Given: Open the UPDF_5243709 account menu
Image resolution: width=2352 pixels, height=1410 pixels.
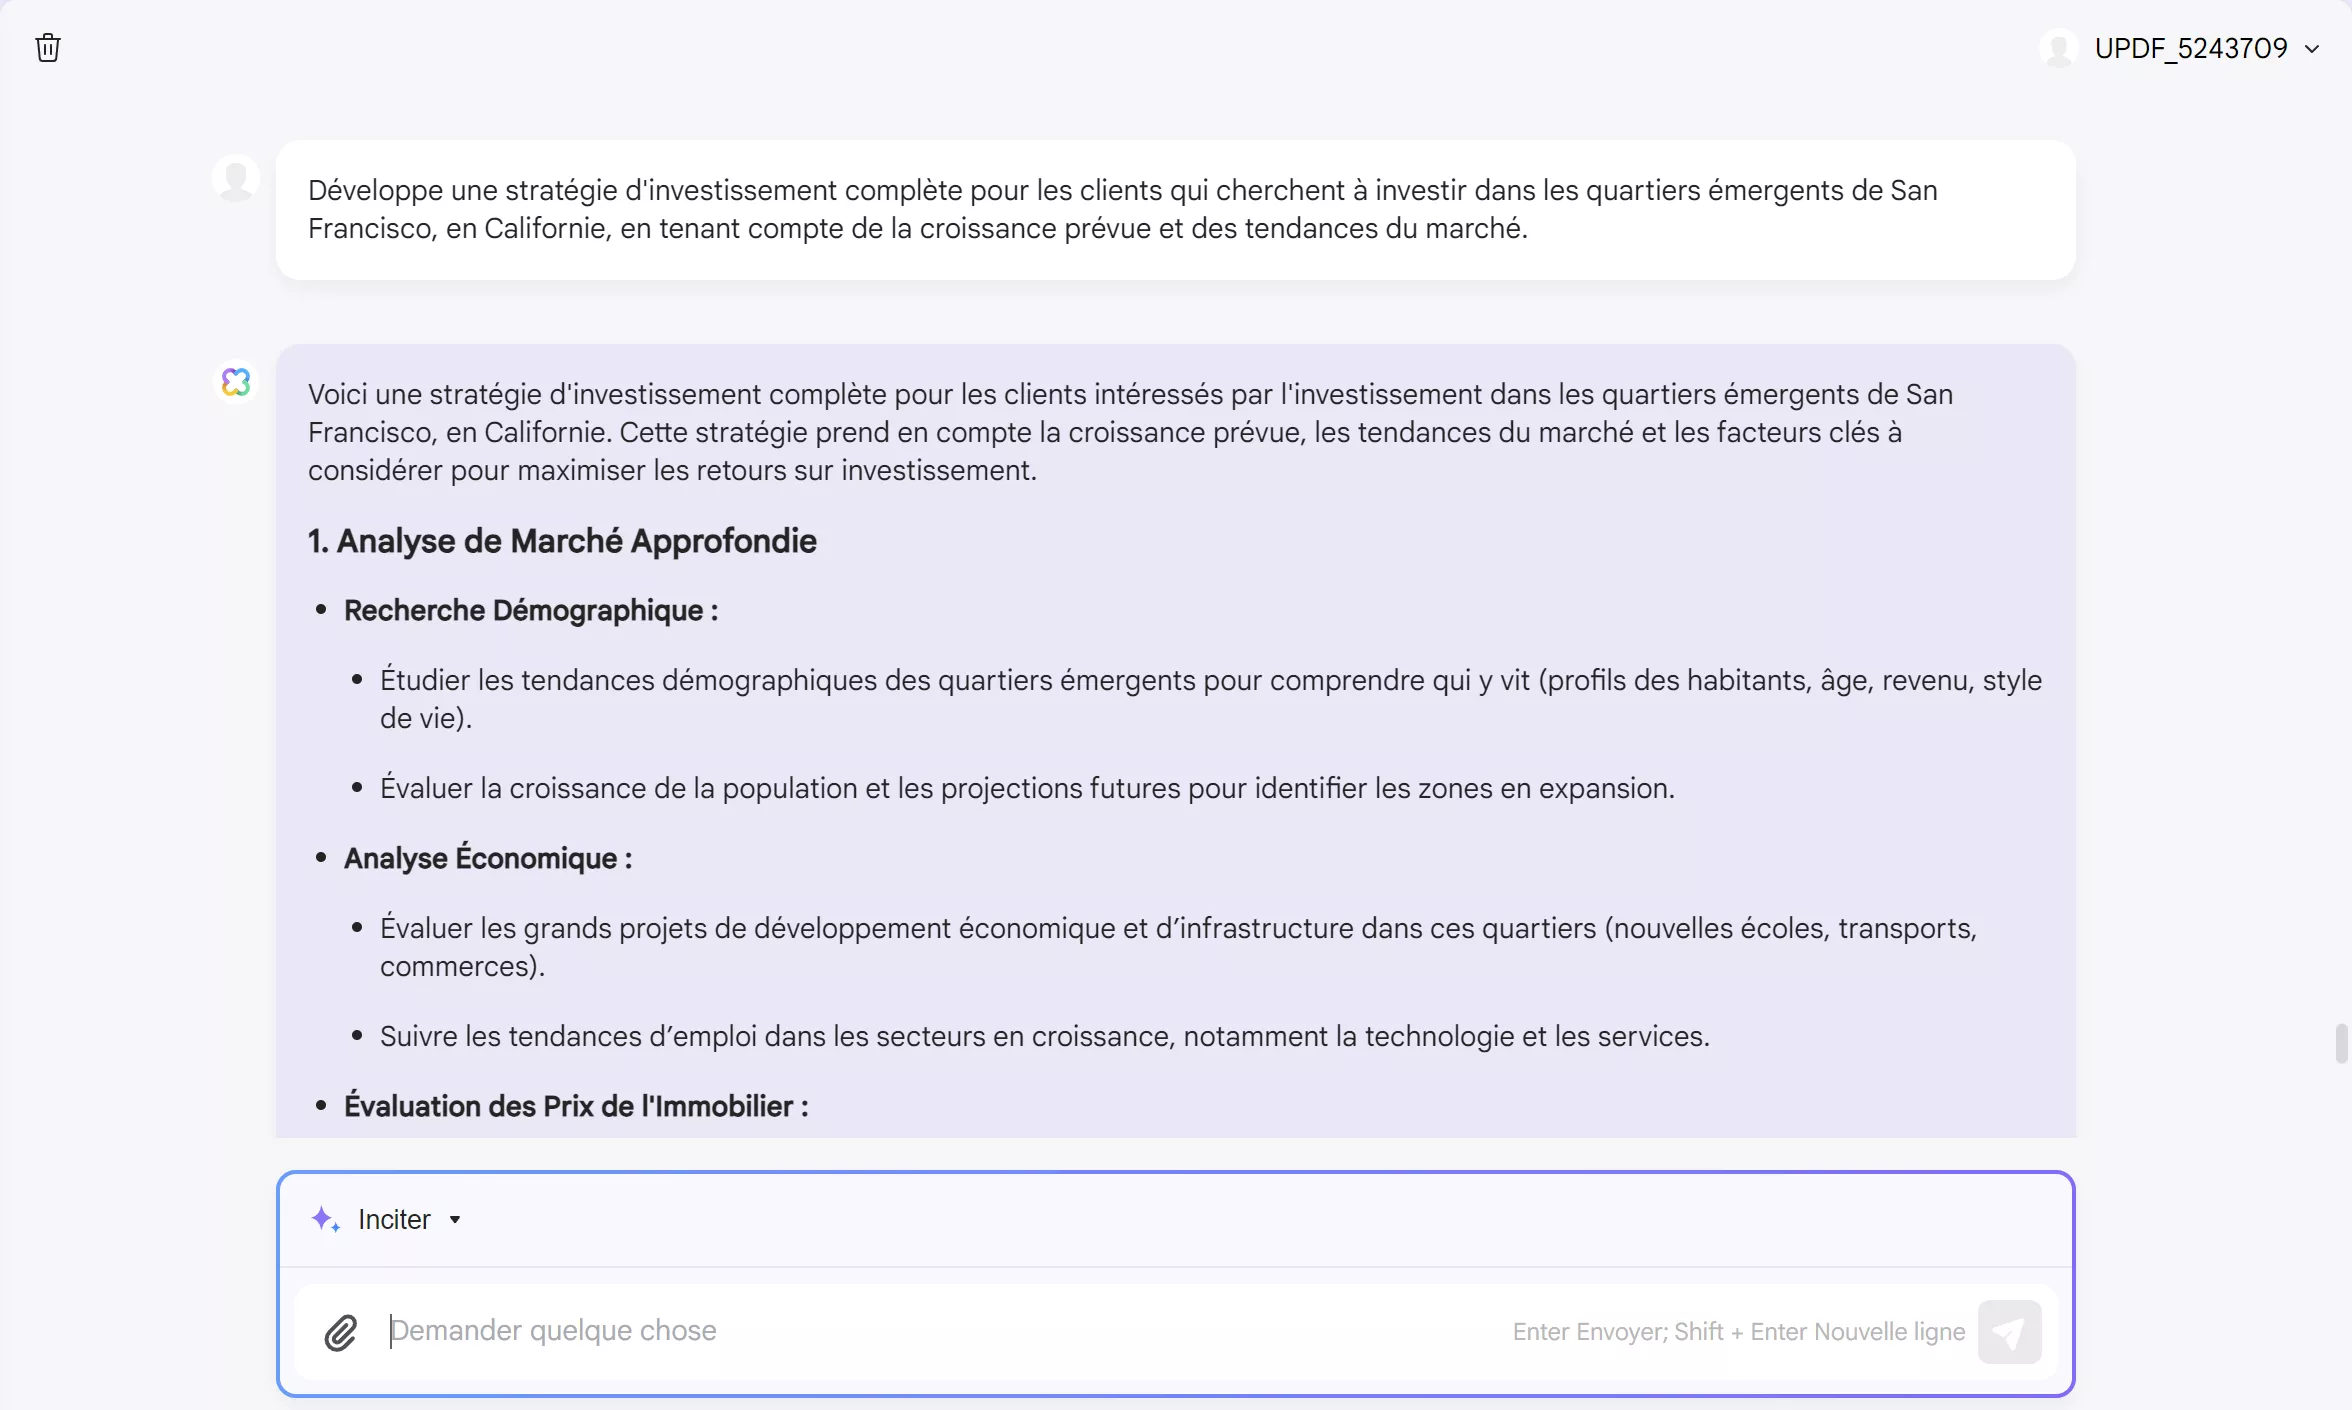Looking at the screenshot, I should 2190,49.
